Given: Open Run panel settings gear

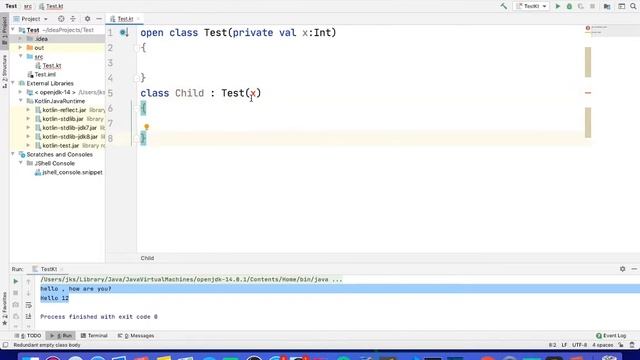Looking at the screenshot, I should coord(622,269).
